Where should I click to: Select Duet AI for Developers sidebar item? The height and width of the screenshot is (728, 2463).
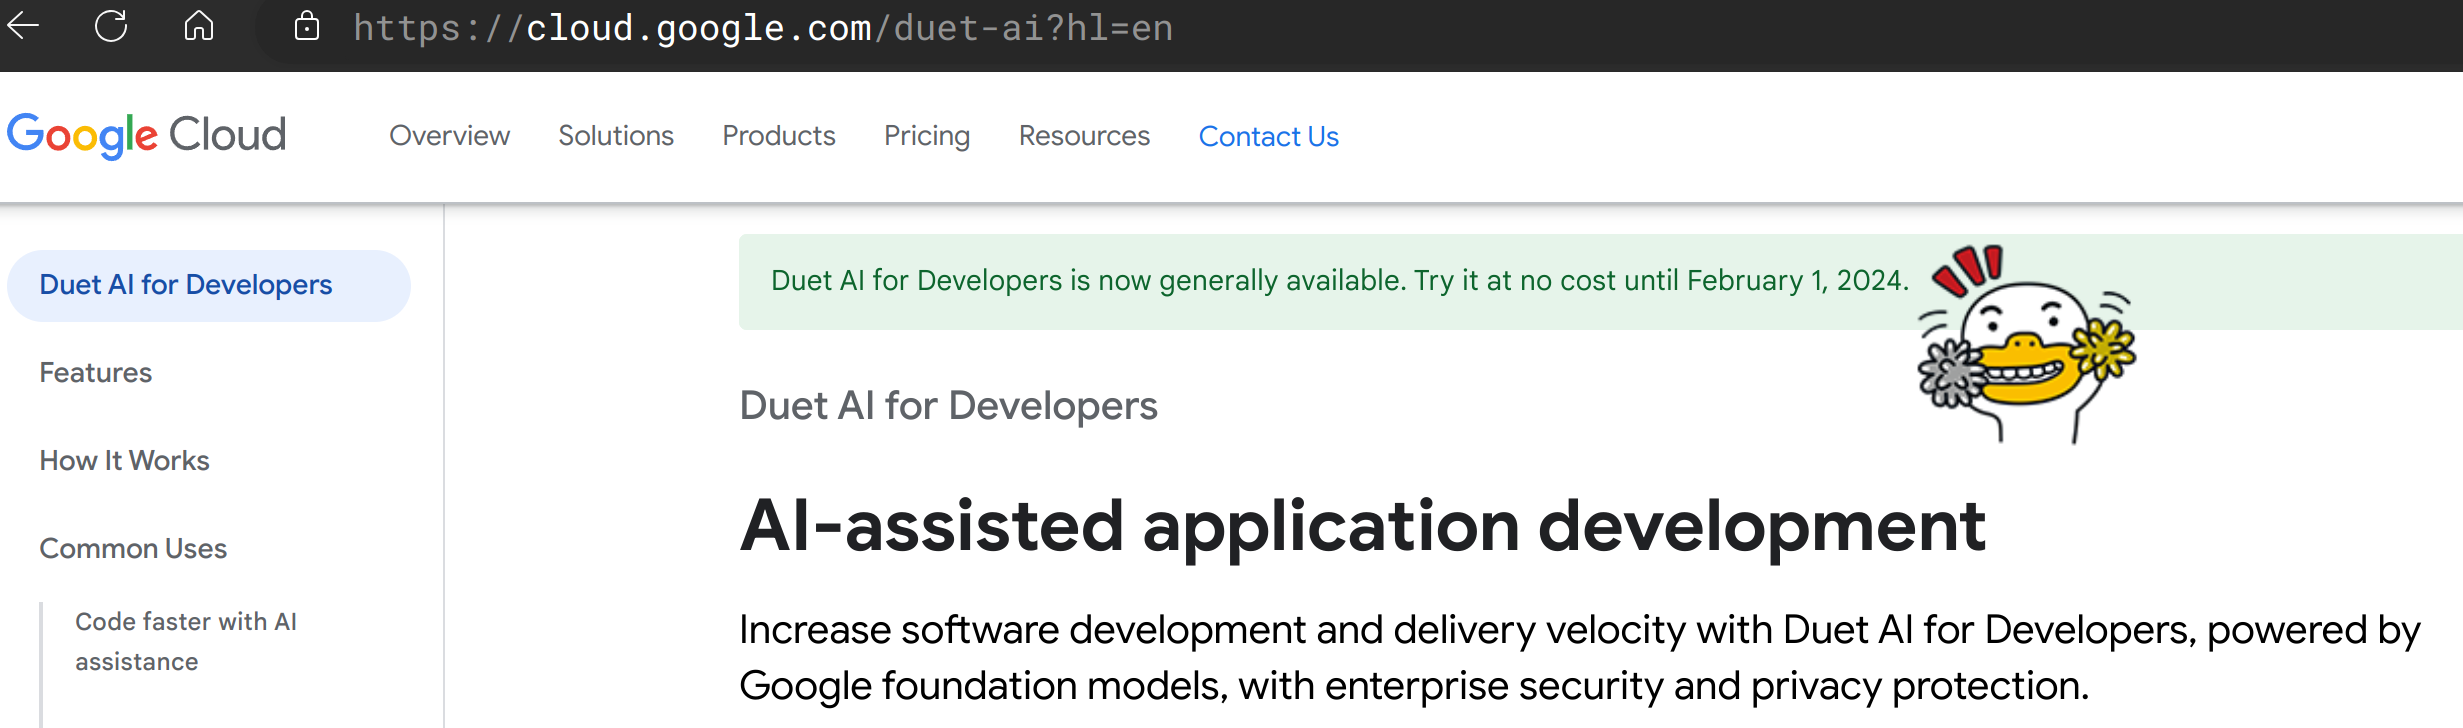point(208,286)
